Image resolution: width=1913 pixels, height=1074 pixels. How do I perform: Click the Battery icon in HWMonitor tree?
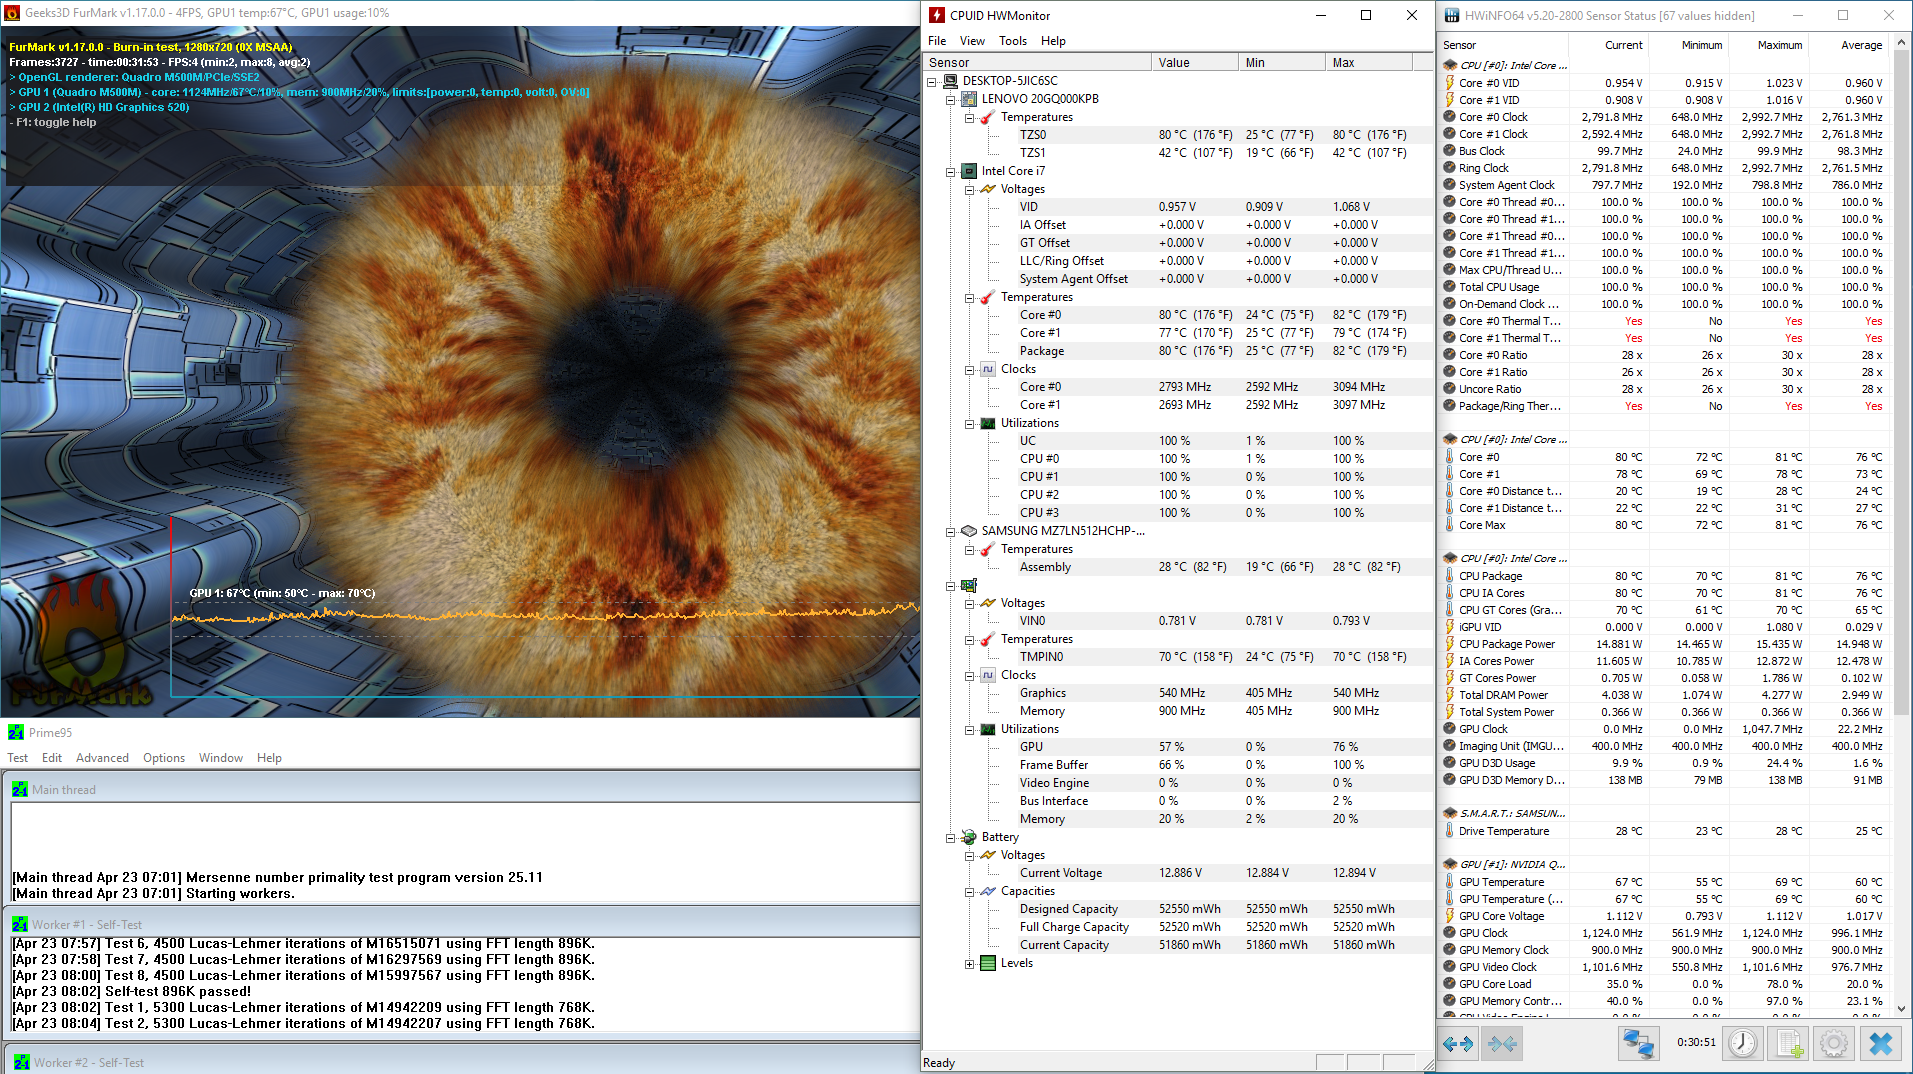click(969, 837)
